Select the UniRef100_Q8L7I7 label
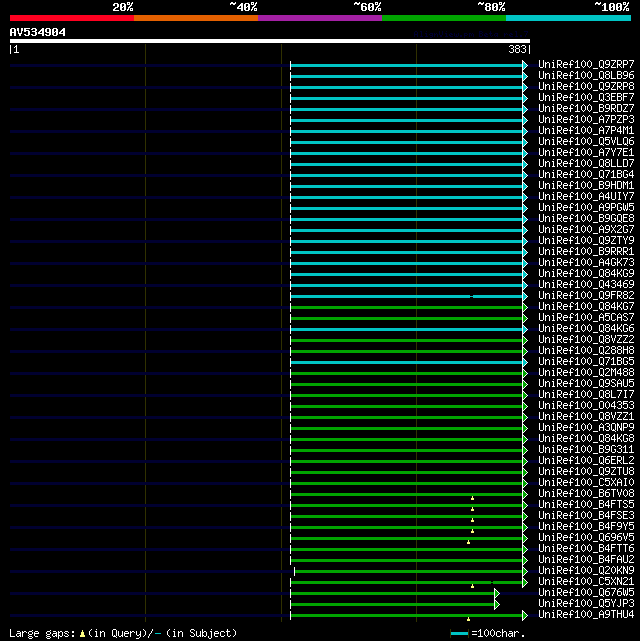 click(586, 394)
